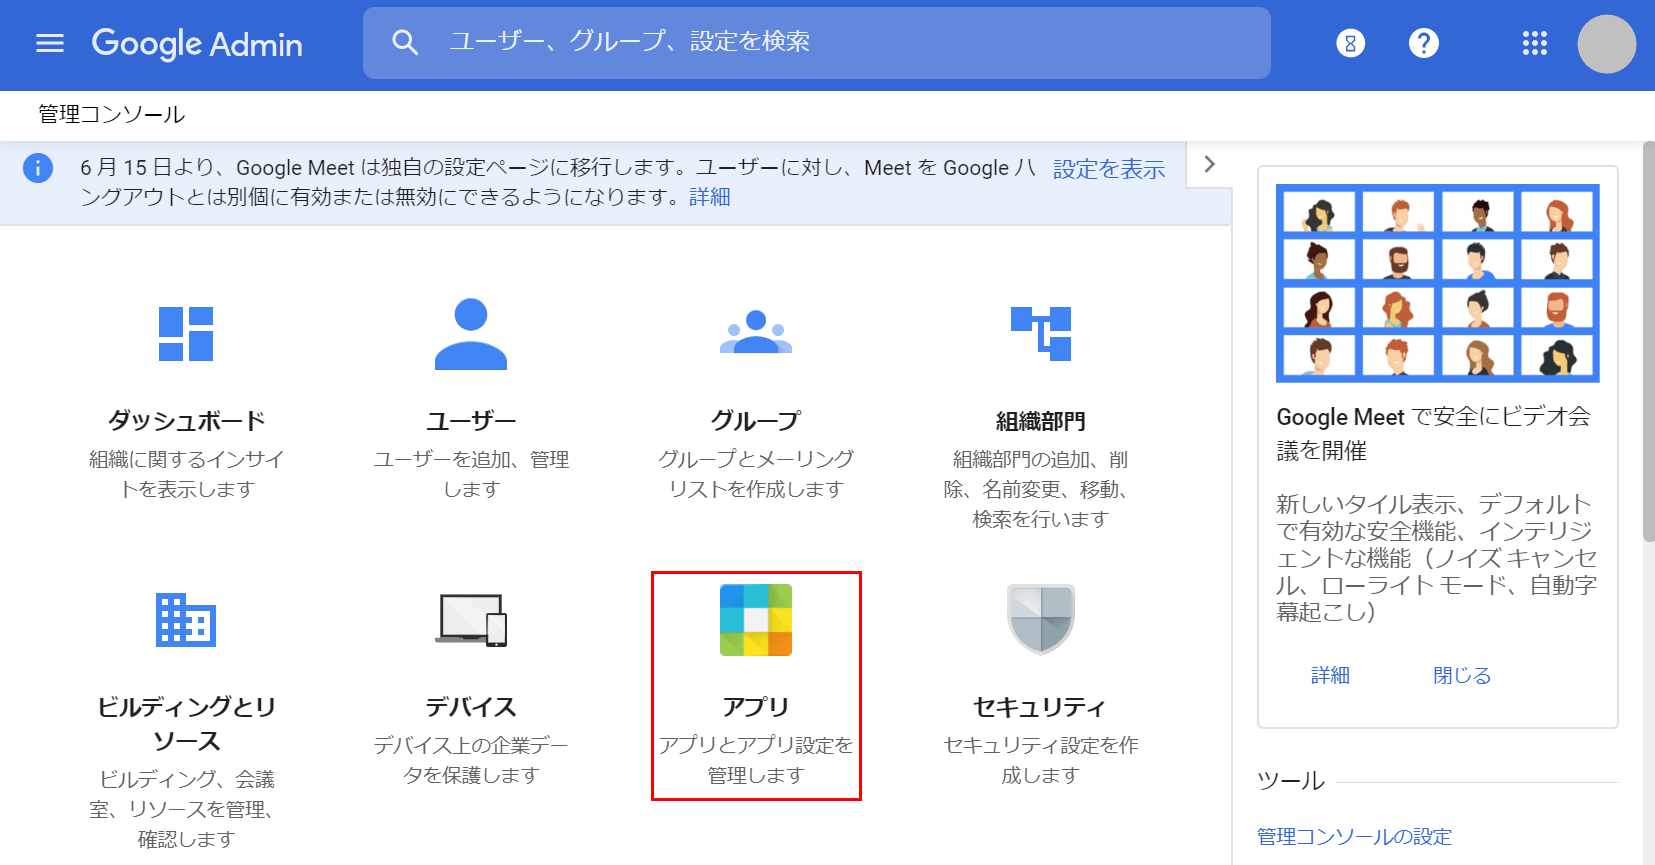Screen dimensions: 1655x865
Task: Open the Groups (グループ) icon
Action: pos(756,334)
